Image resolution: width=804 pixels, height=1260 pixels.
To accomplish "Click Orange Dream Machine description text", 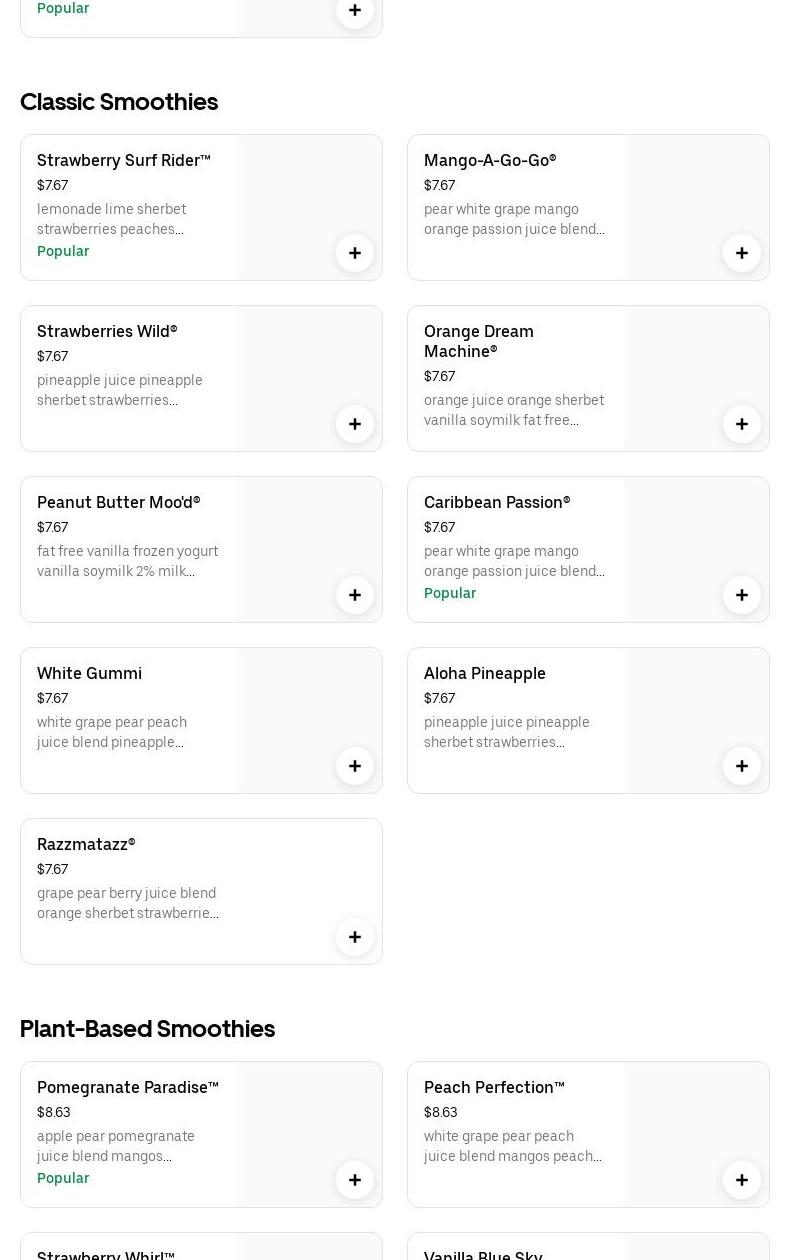I will 514,410.
